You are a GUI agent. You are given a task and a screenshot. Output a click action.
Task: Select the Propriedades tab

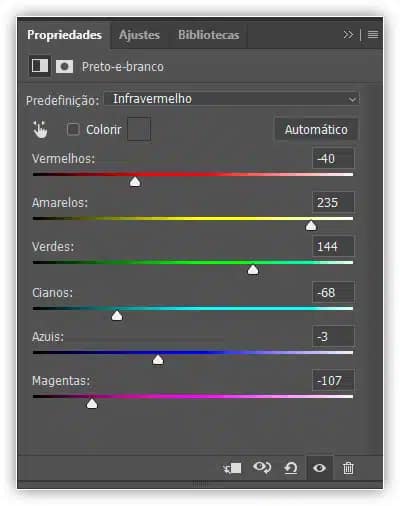coord(64,35)
